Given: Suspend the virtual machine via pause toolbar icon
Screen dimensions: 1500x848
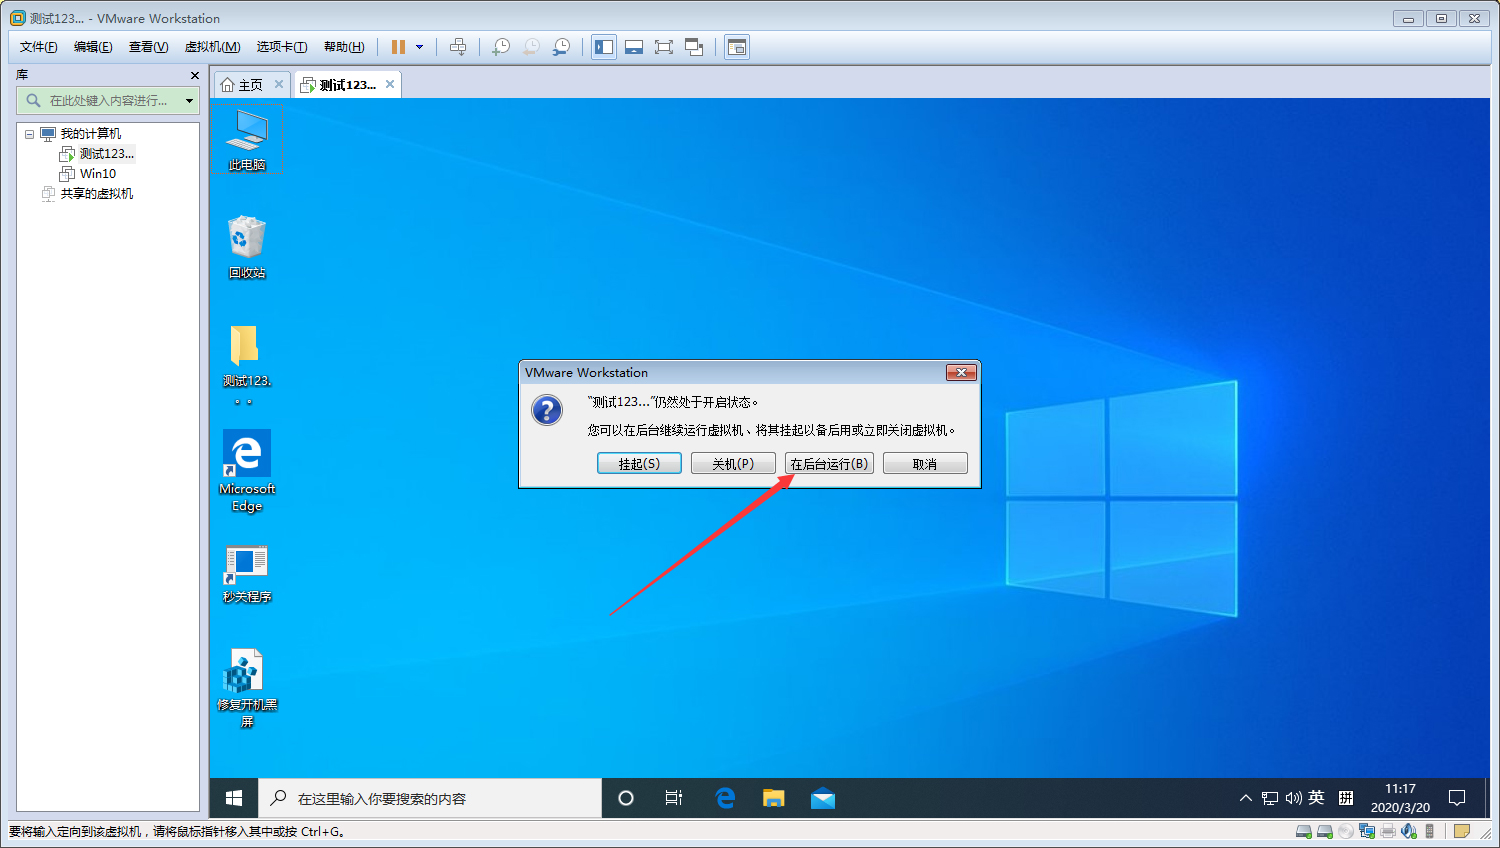Looking at the screenshot, I should click(400, 46).
